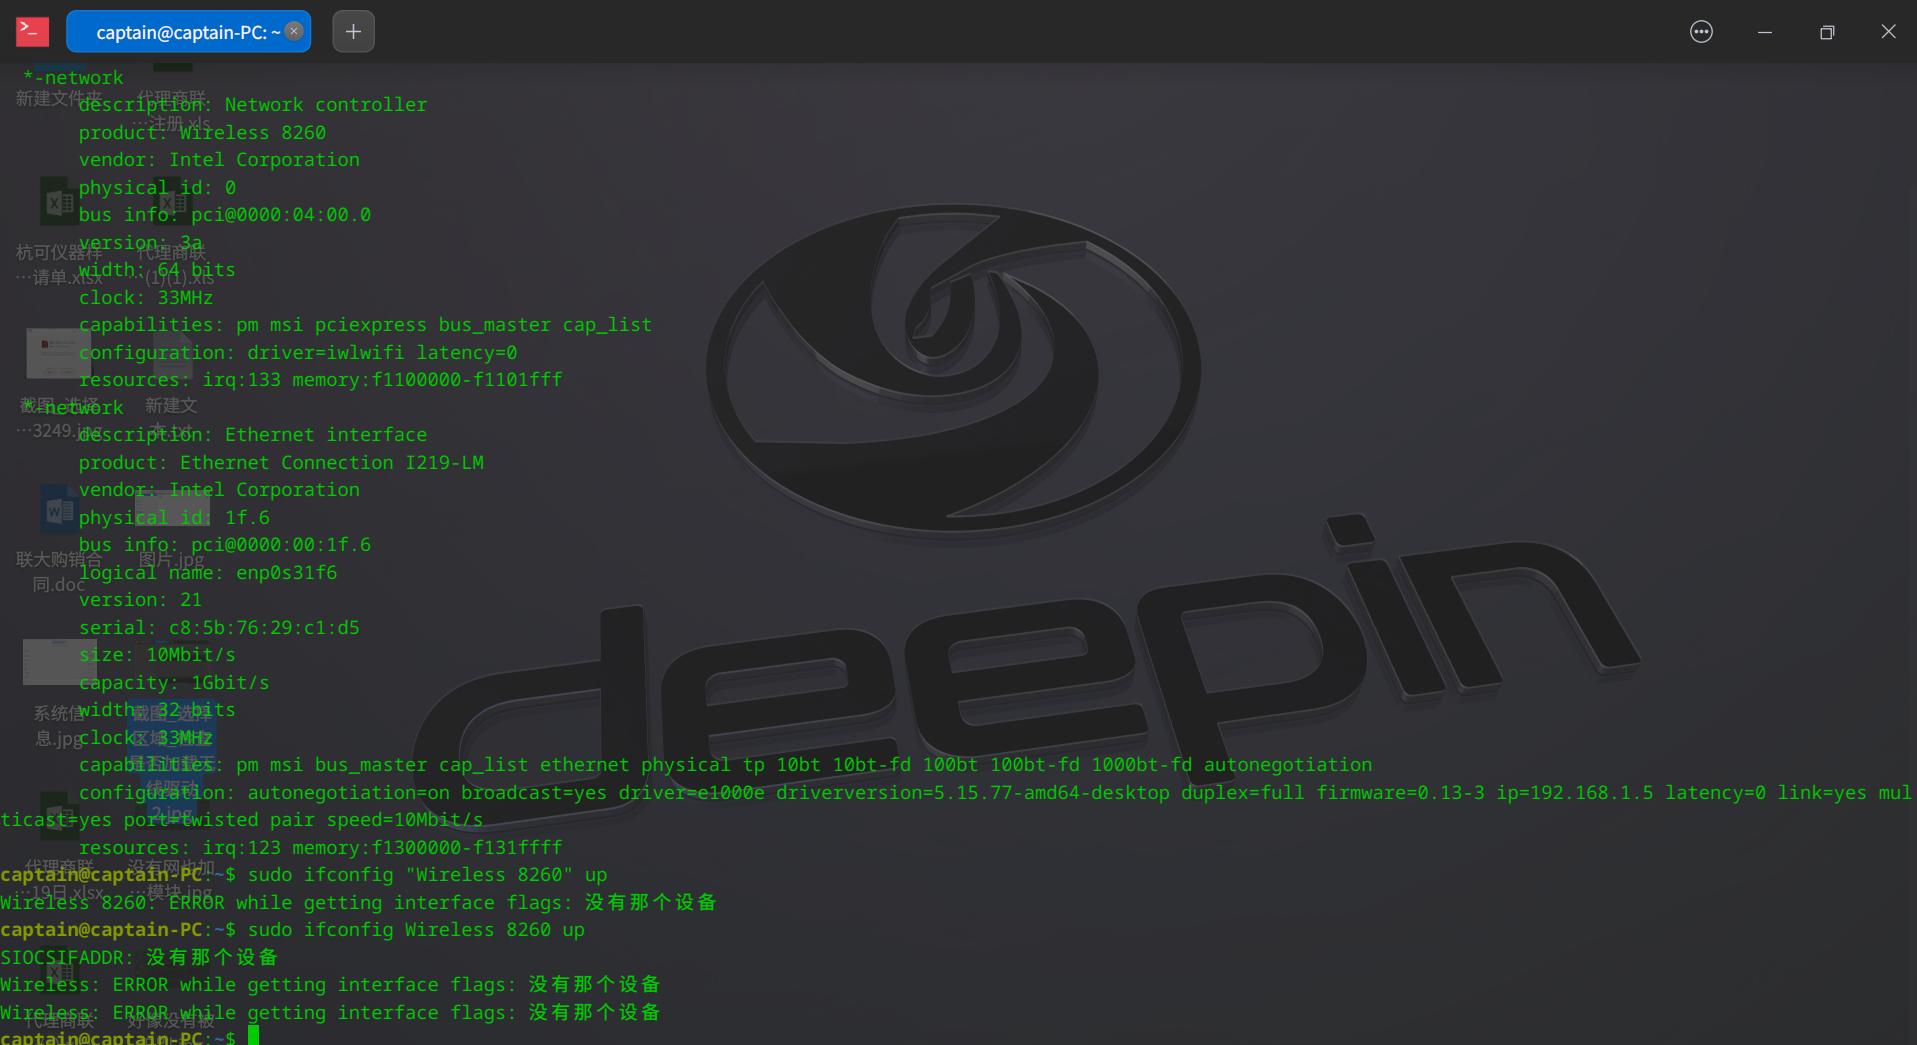Close the terminal window
The width and height of the screenshot is (1917, 1045).
1888,32
